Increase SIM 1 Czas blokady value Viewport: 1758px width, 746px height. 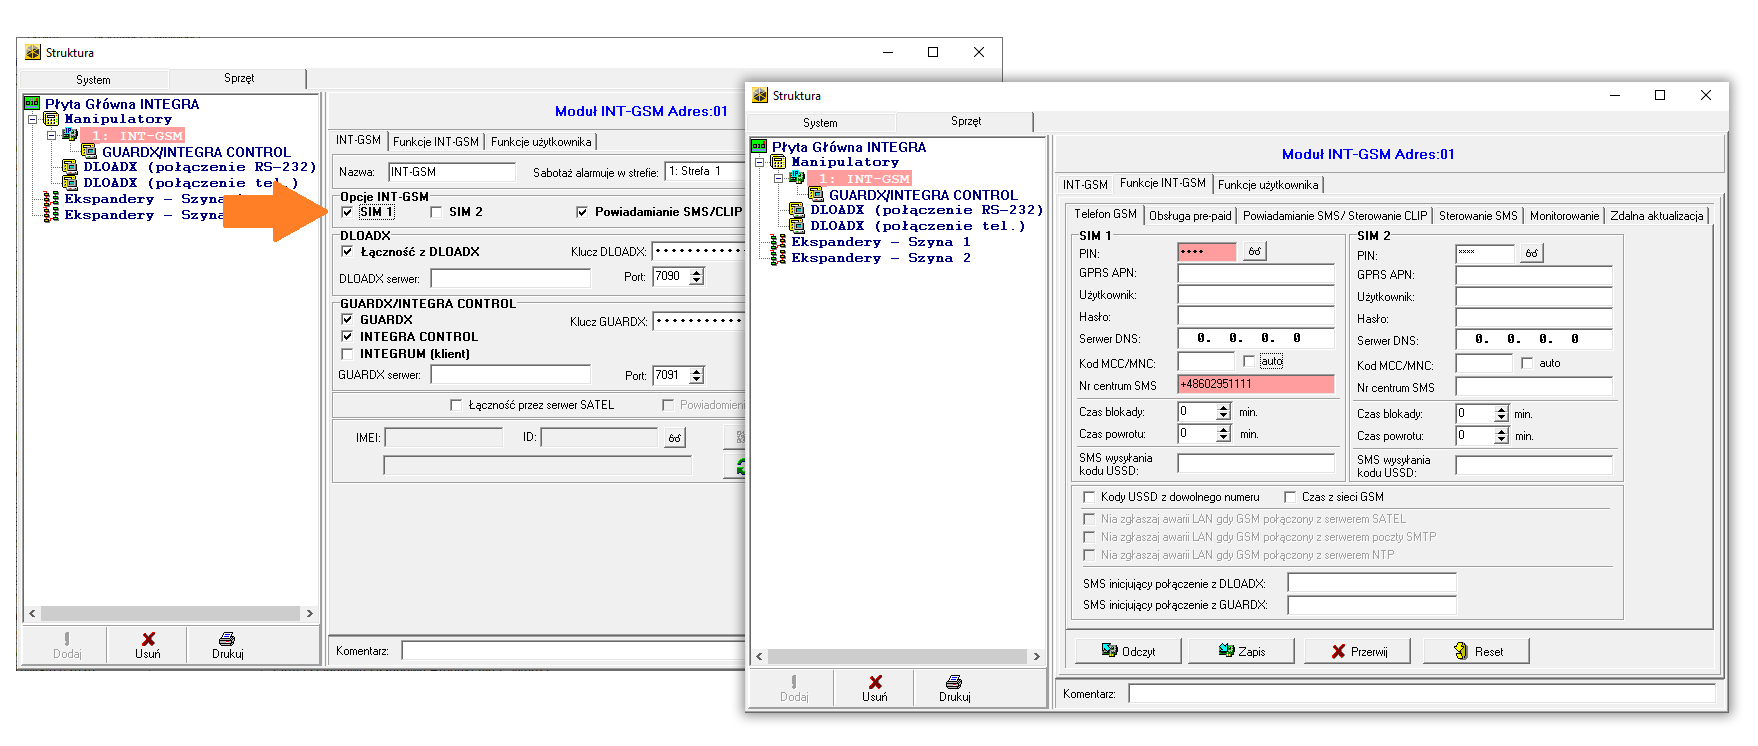(1224, 408)
